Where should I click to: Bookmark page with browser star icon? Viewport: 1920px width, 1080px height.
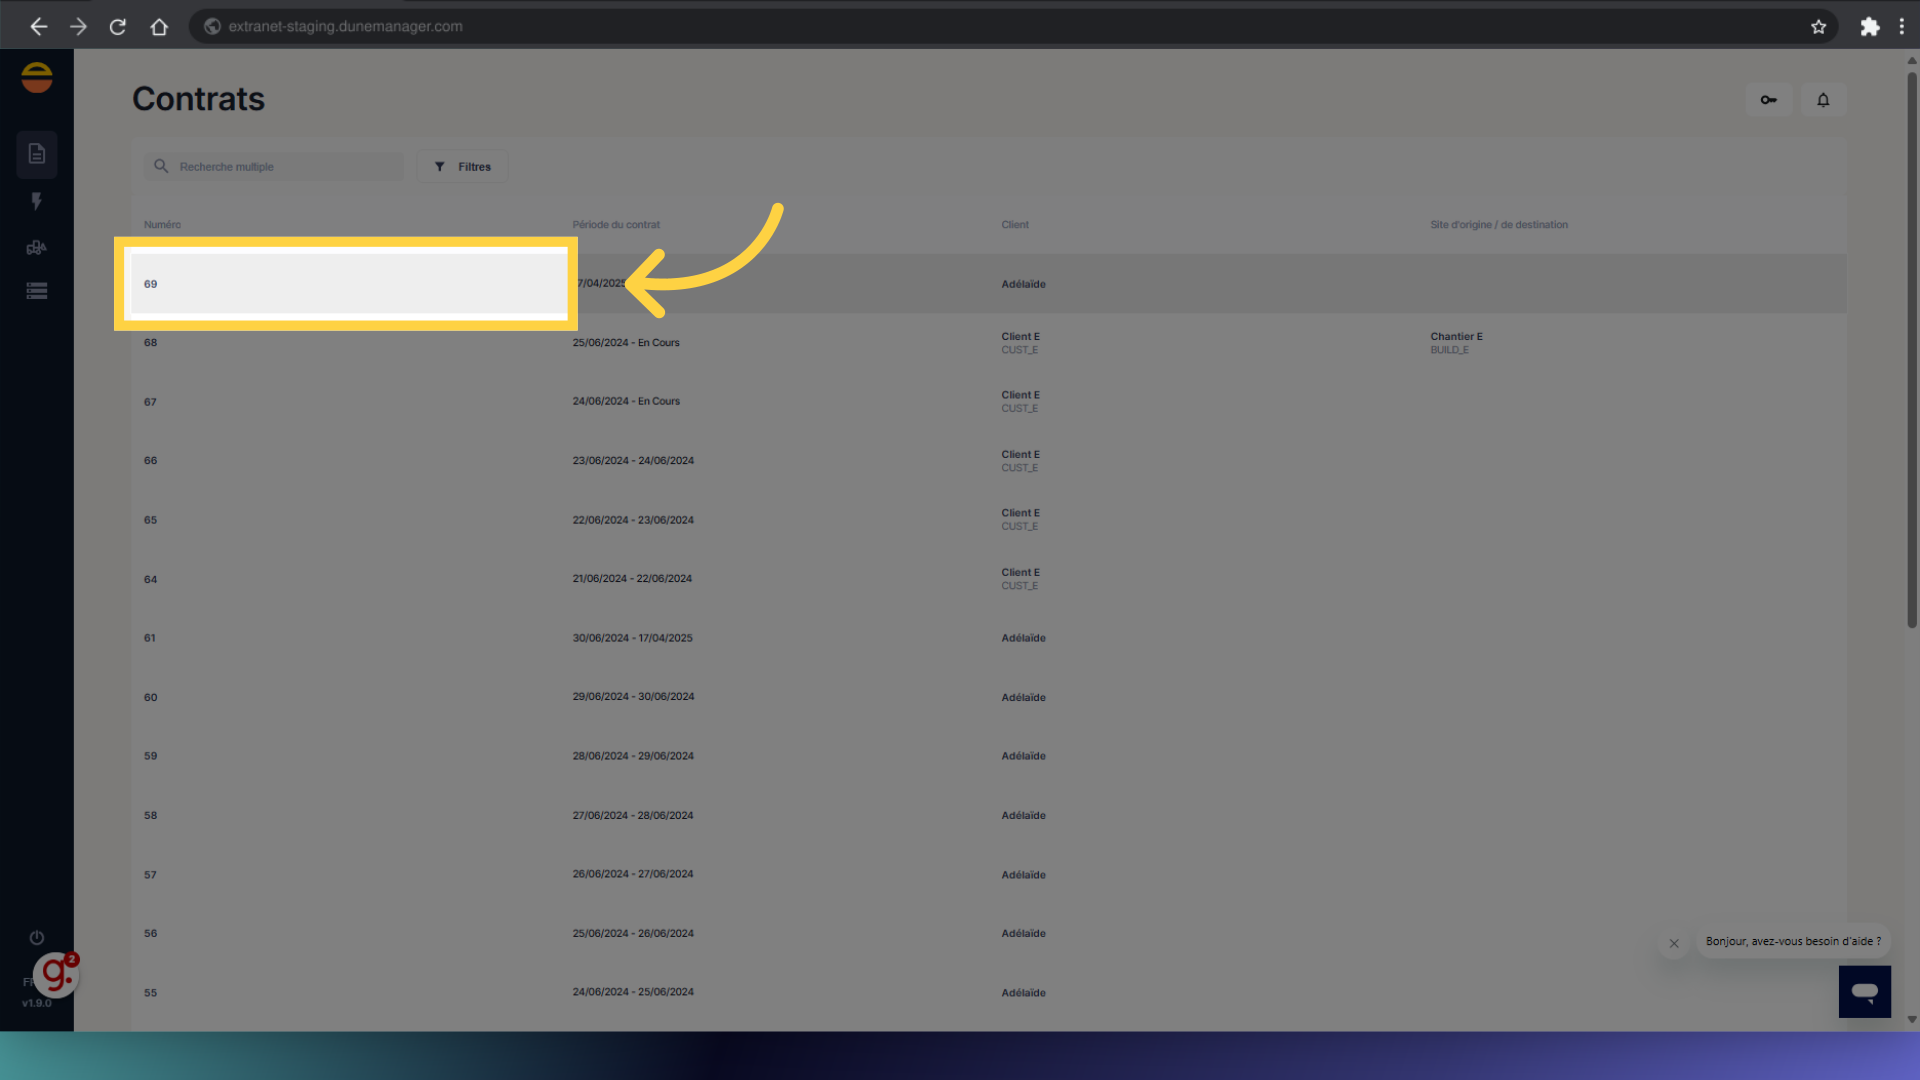point(1818,27)
